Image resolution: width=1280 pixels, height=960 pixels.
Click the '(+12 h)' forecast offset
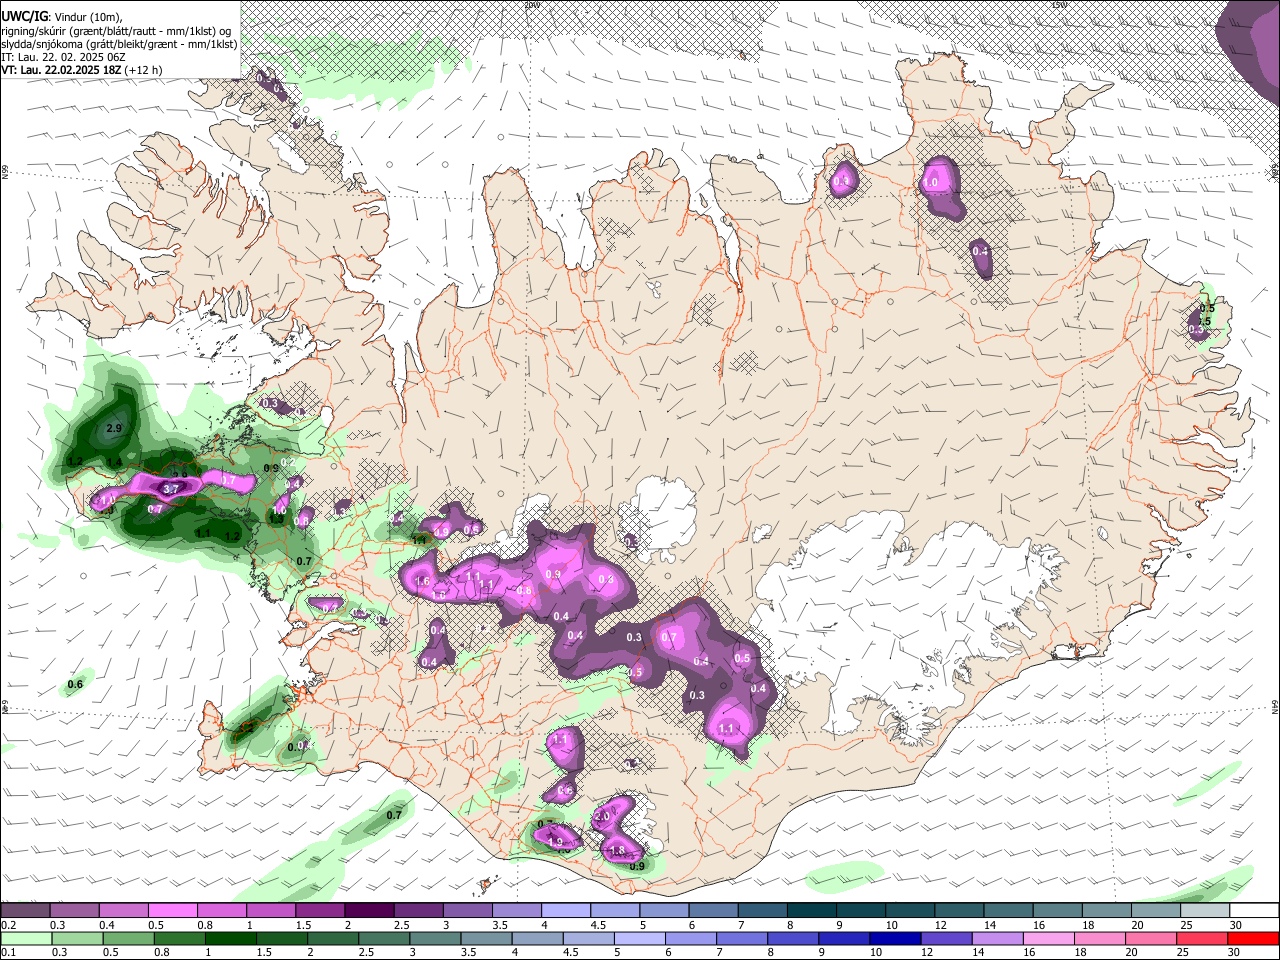[144, 70]
